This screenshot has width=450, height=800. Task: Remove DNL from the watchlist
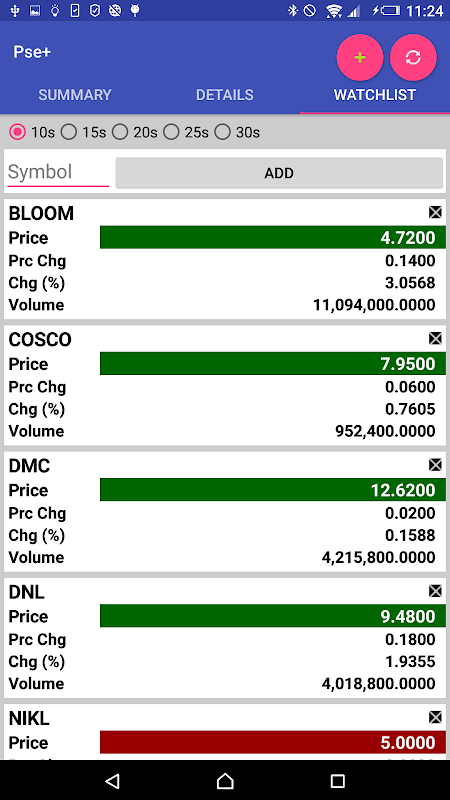tap(435, 590)
